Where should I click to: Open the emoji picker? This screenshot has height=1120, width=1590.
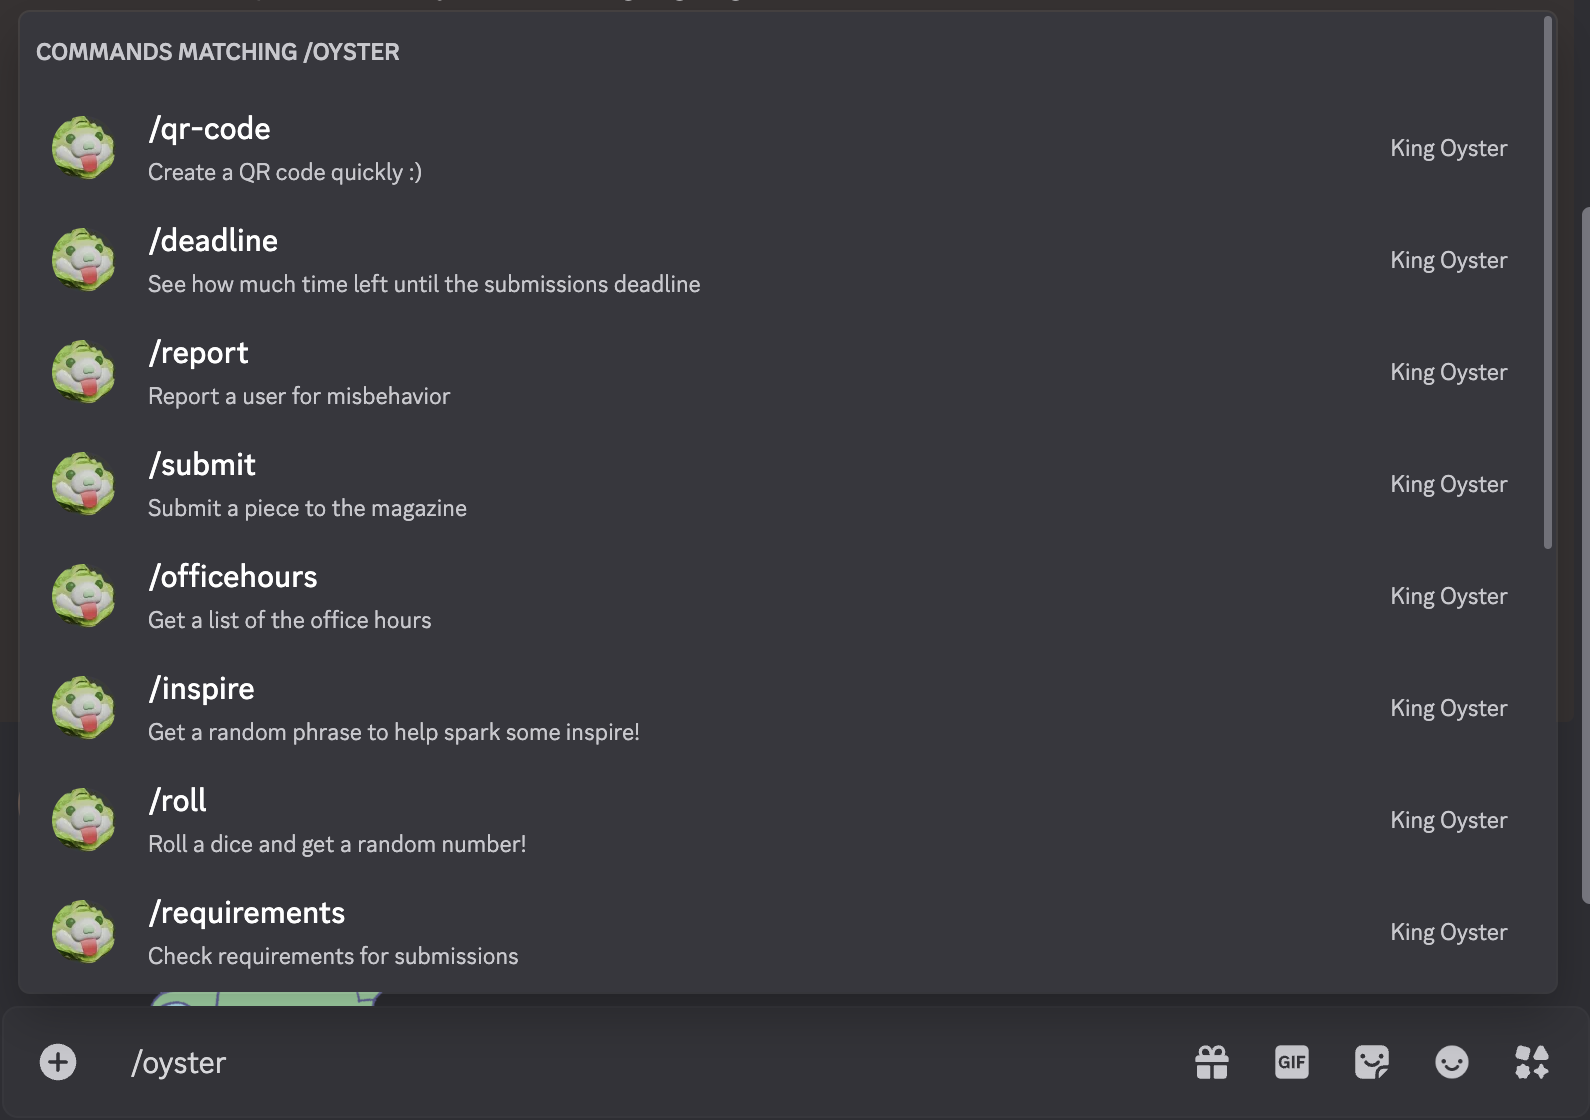point(1451,1062)
